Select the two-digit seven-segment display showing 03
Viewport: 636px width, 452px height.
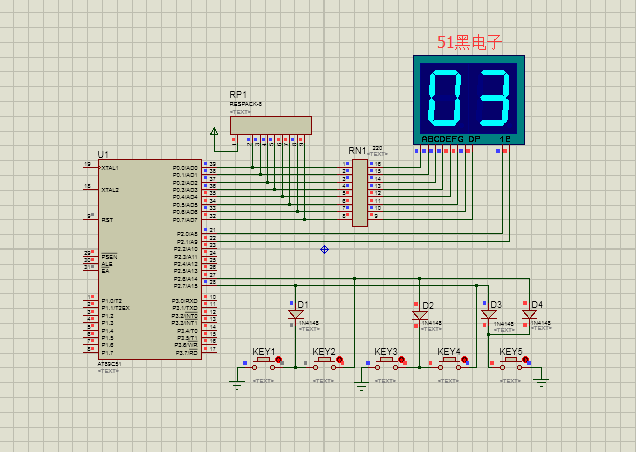tap(469, 100)
